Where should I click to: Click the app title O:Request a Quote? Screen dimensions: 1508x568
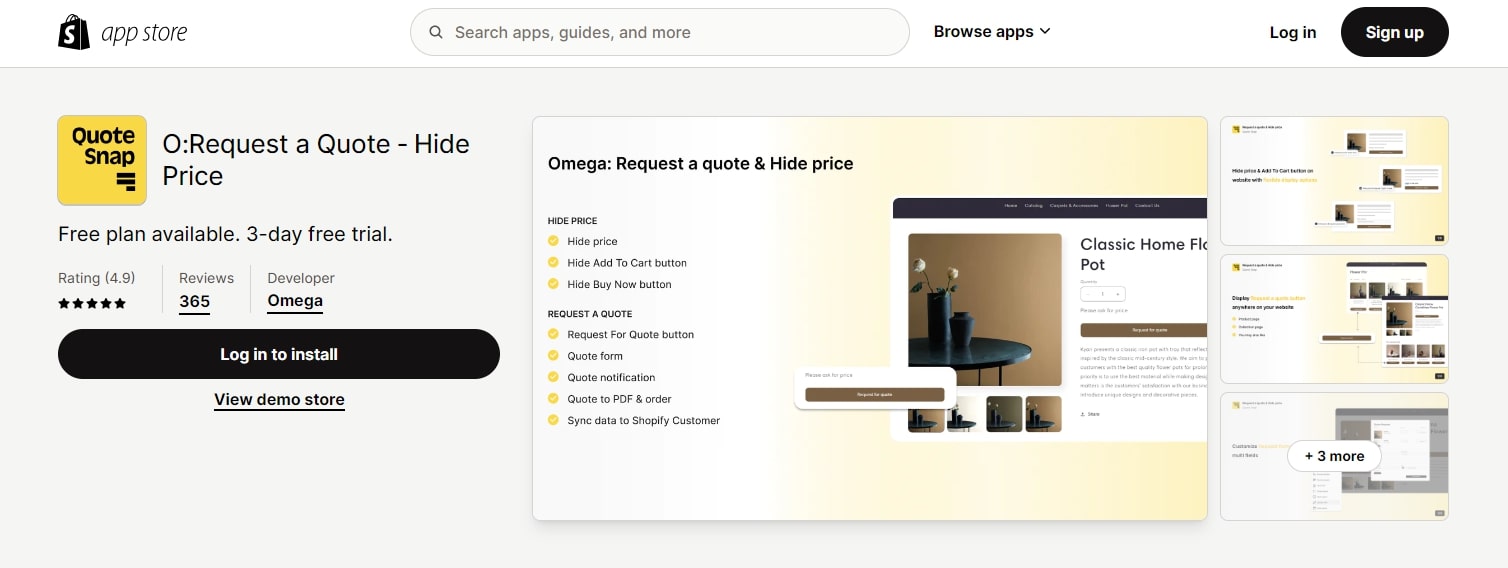[316, 160]
